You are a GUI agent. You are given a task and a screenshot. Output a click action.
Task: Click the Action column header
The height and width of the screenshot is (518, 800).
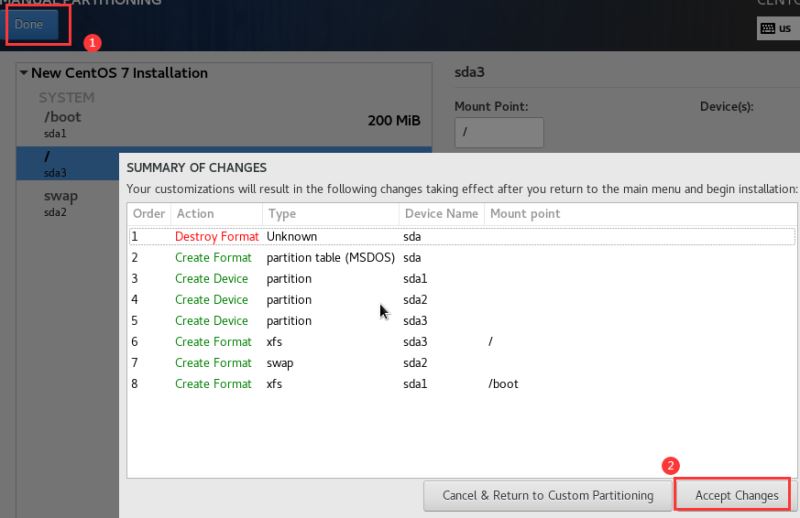(x=195, y=214)
